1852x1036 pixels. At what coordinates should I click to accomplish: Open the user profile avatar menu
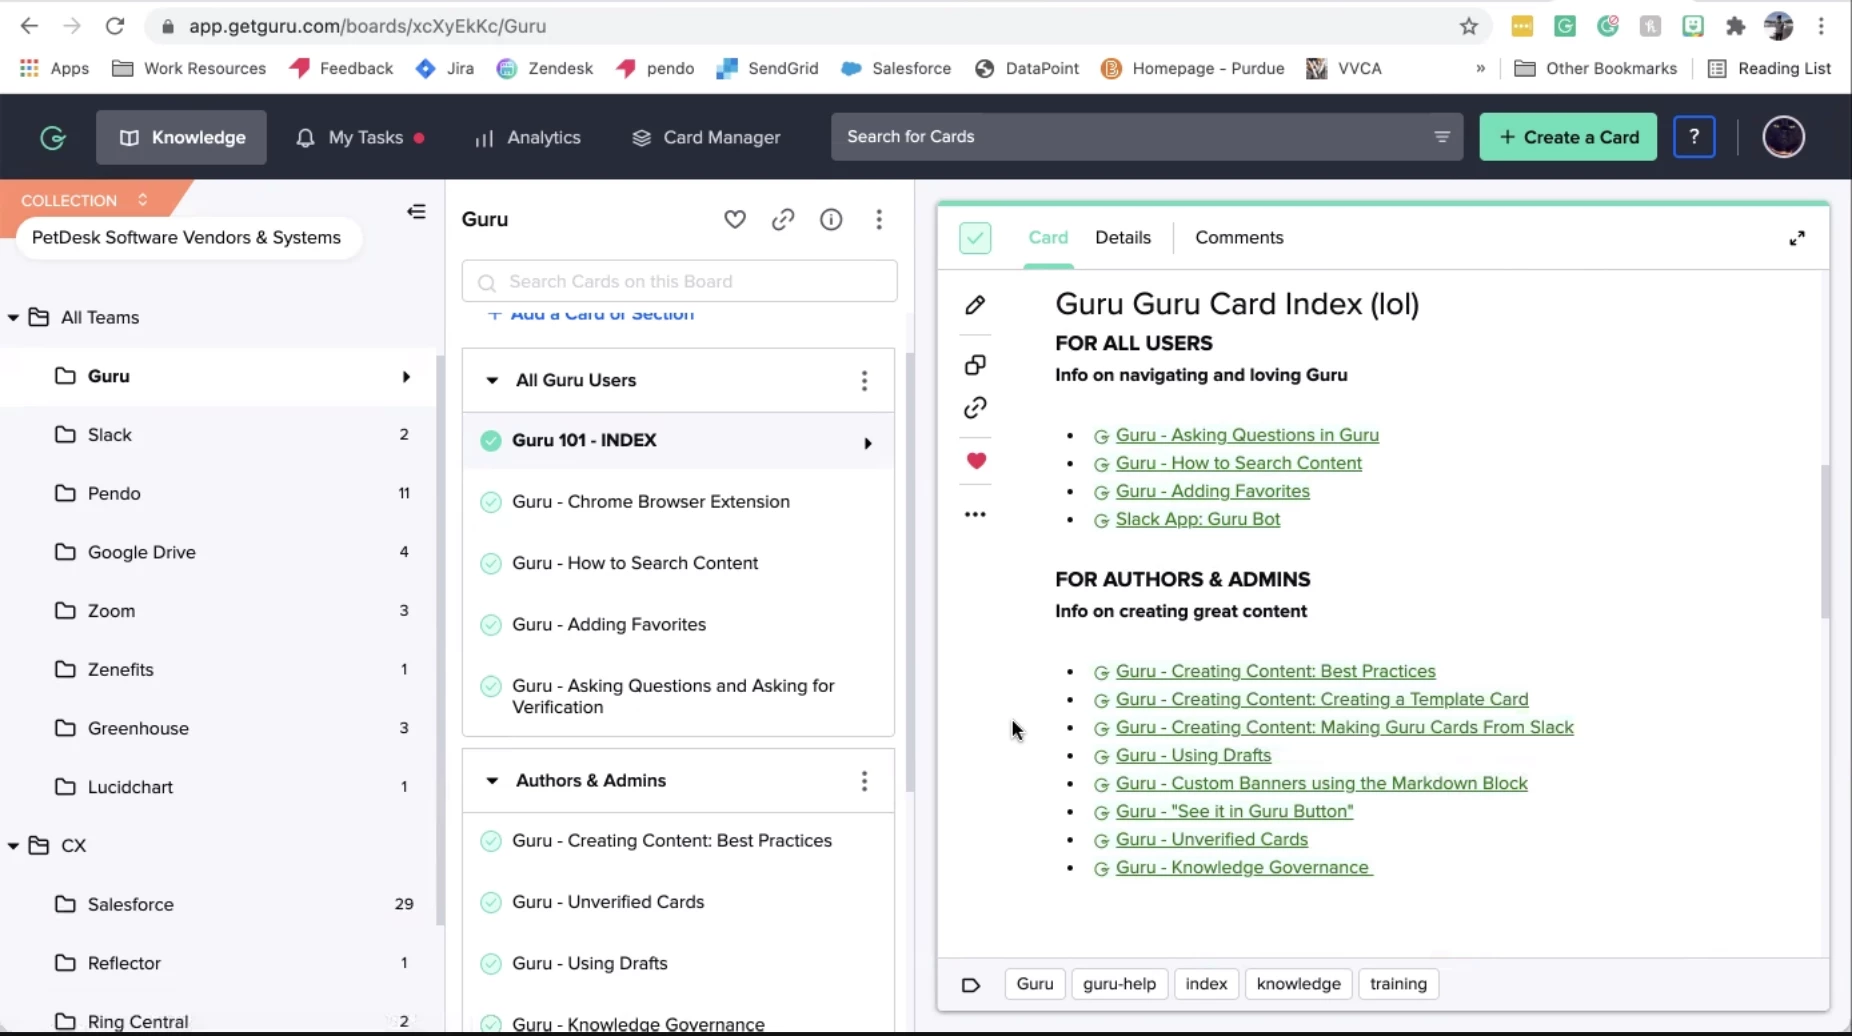pos(1783,137)
